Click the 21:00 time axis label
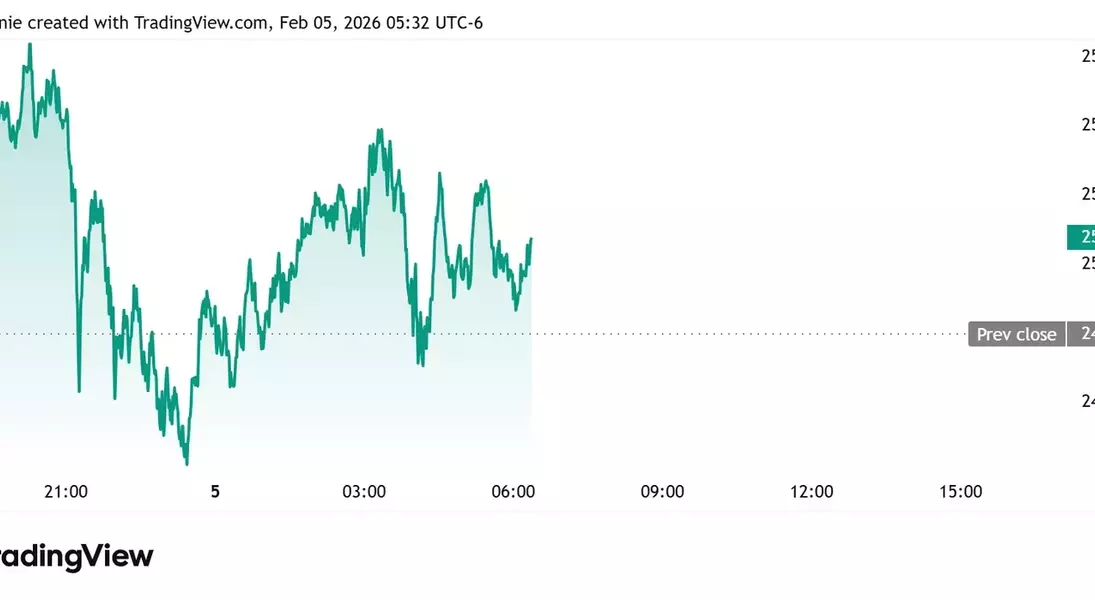 66,491
